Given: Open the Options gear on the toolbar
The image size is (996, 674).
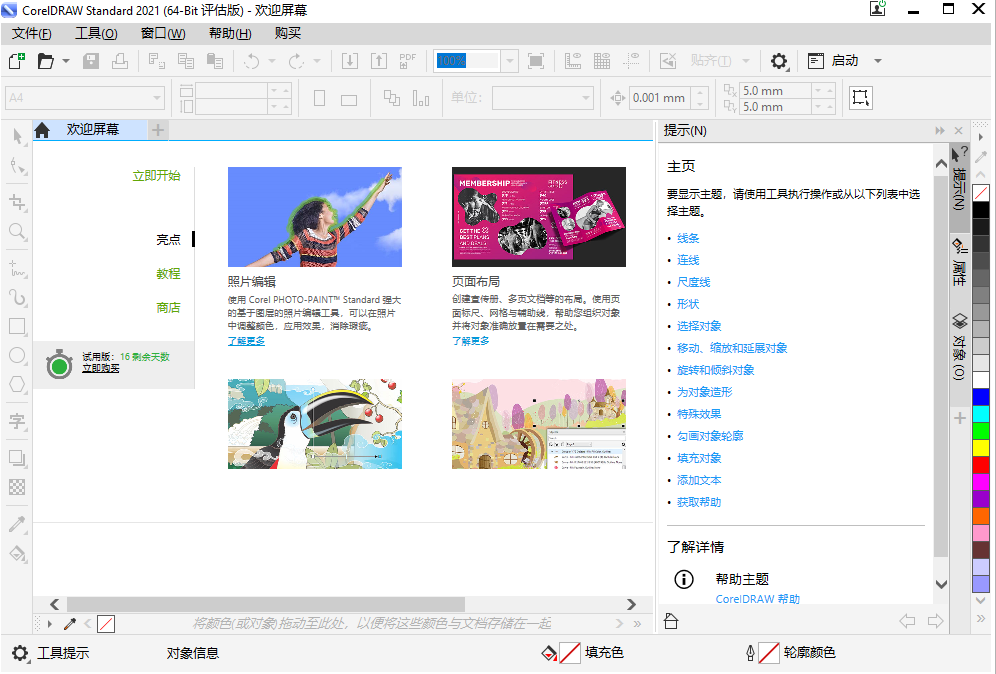Looking at the screenshot, I should click(779, 61).
